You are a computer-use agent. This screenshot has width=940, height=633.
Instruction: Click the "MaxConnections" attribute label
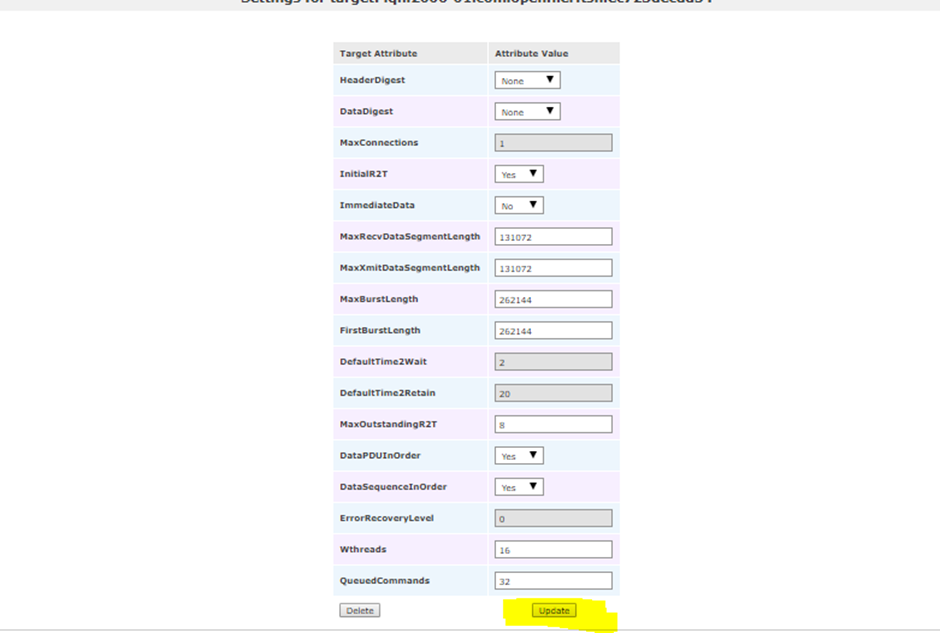coord(379,143)
